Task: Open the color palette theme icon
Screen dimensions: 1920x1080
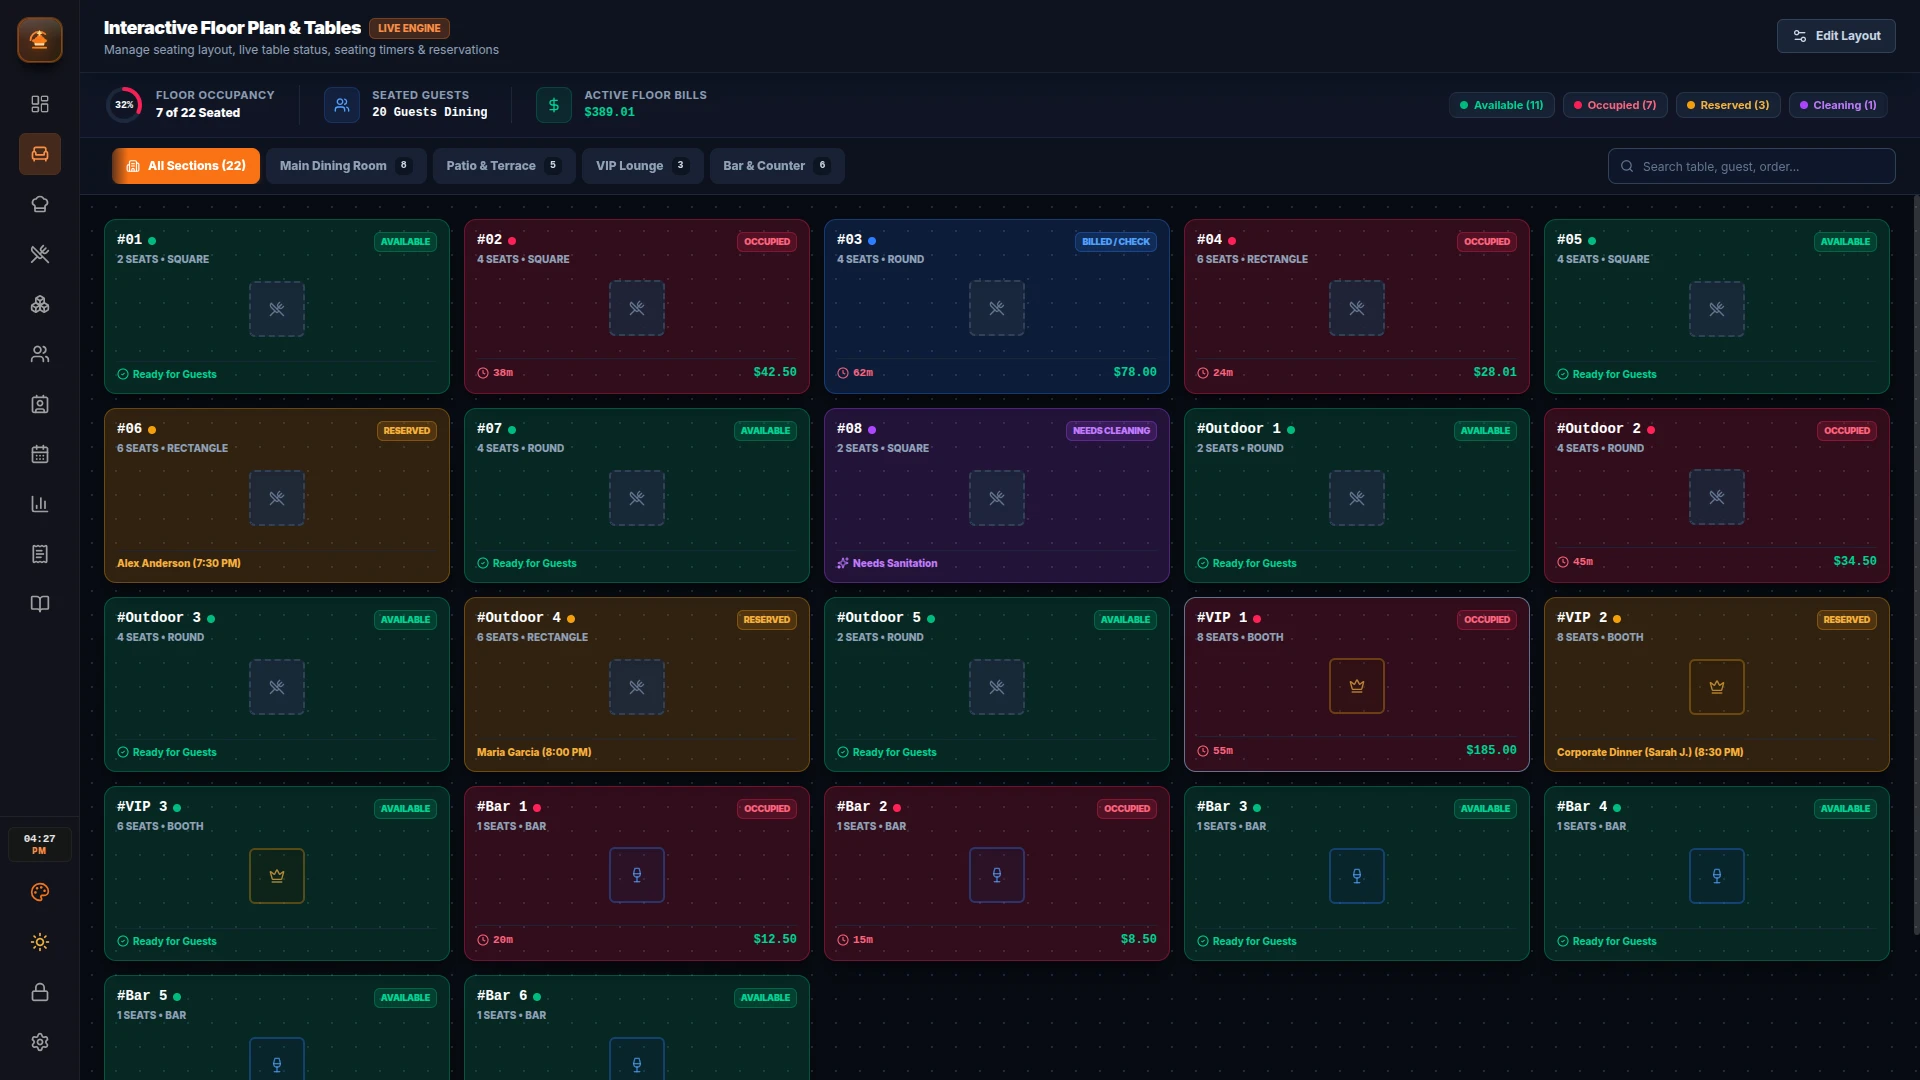Action: pos(40,892)
